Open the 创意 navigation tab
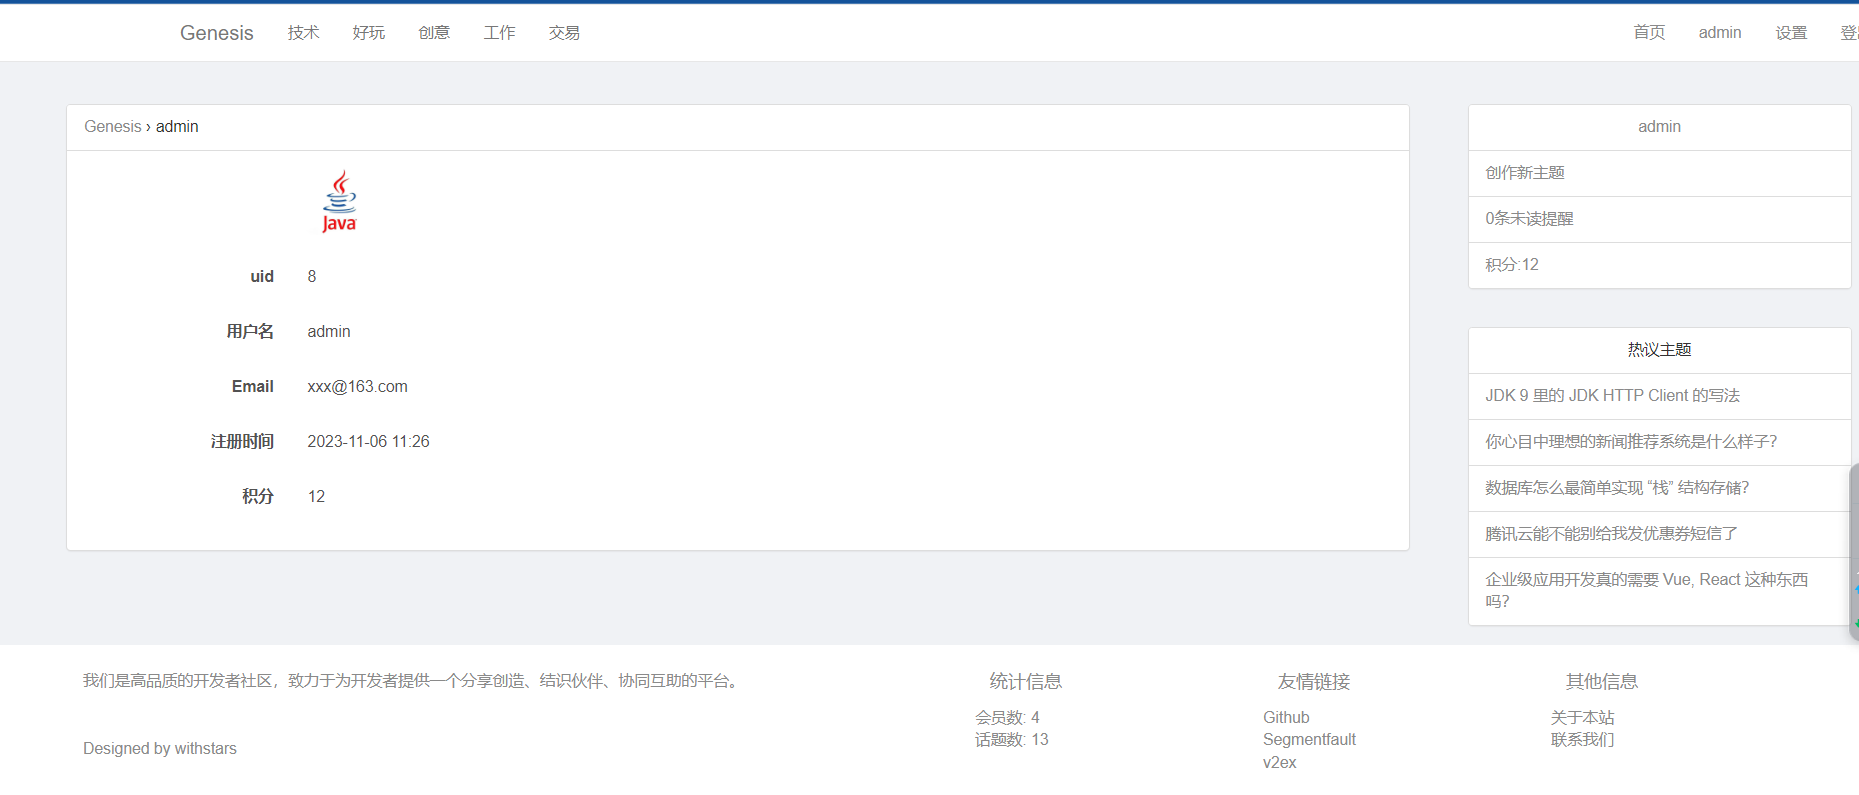Image resolution: width=1859 pixels, height=795 pixels. (x=434, y=33)
